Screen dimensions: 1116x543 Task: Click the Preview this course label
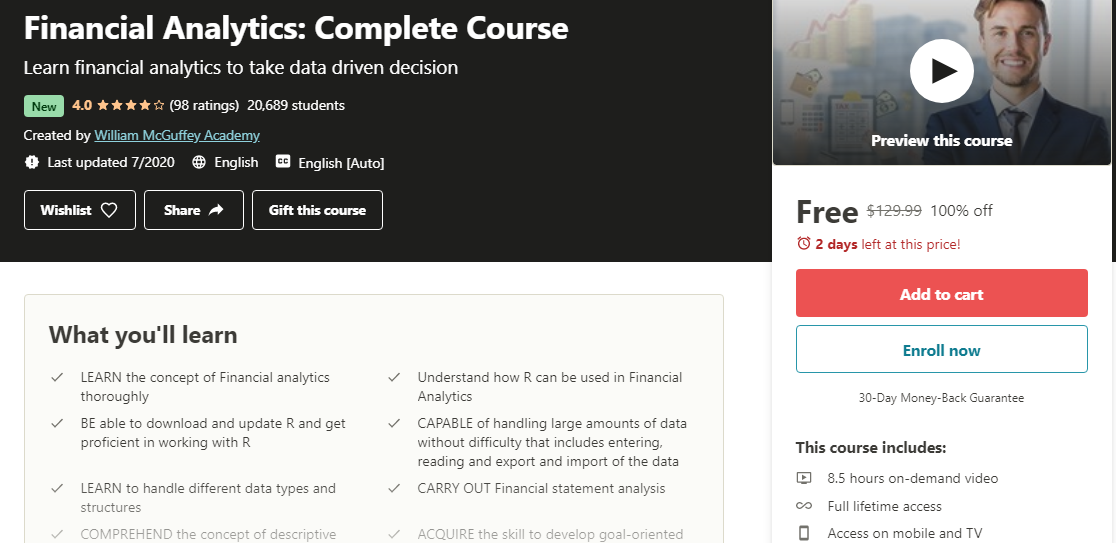click(941, 141)
